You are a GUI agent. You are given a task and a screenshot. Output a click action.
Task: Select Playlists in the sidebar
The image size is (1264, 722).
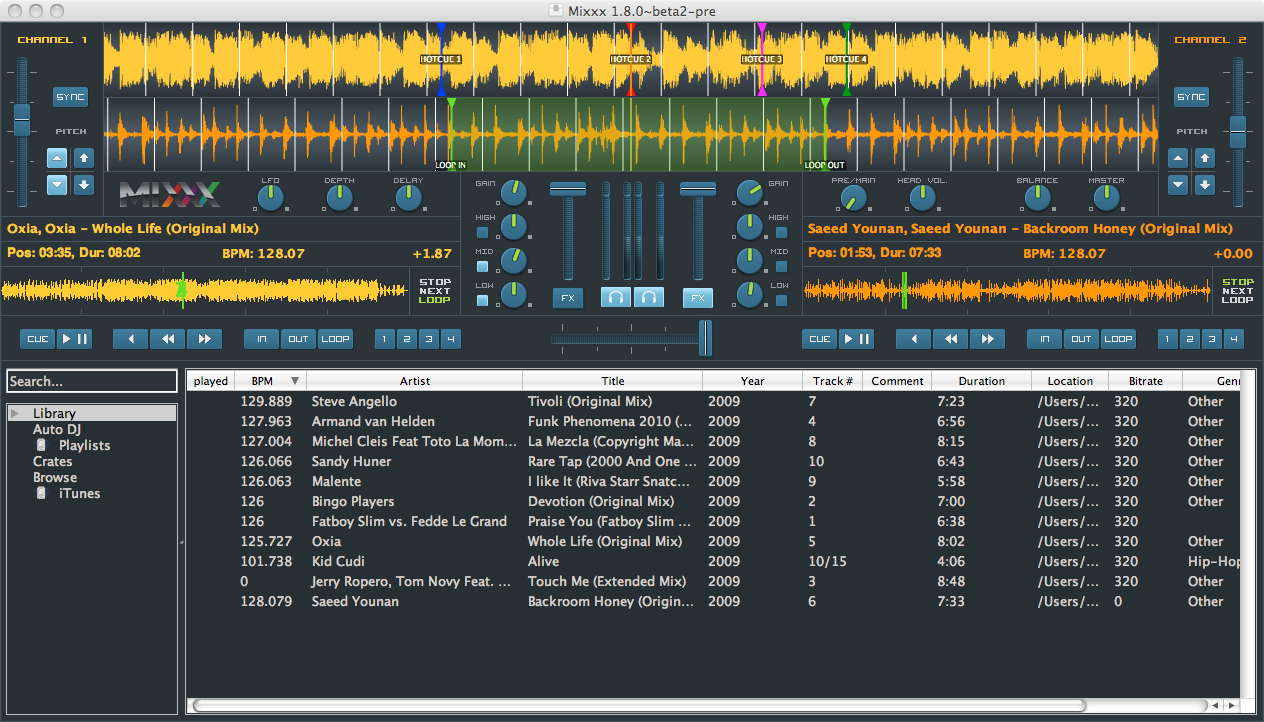tap(84, 445)
